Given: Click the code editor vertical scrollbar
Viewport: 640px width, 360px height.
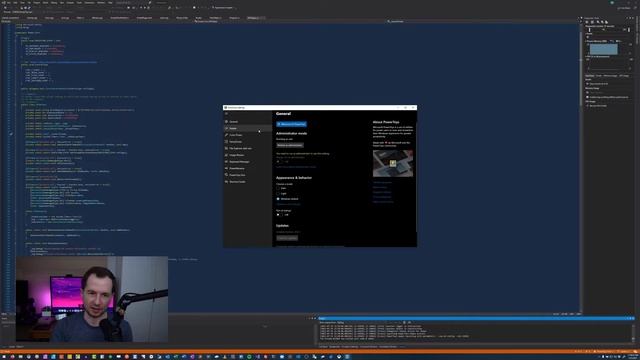Looking at the screenshot, I should pos(580,167).
